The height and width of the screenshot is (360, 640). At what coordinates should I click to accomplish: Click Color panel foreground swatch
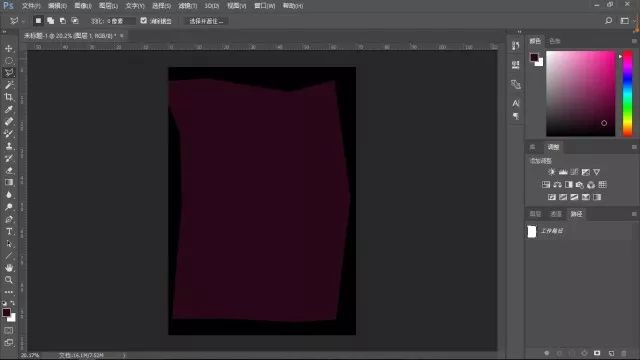pyautogui.click(x=534, y=57)
